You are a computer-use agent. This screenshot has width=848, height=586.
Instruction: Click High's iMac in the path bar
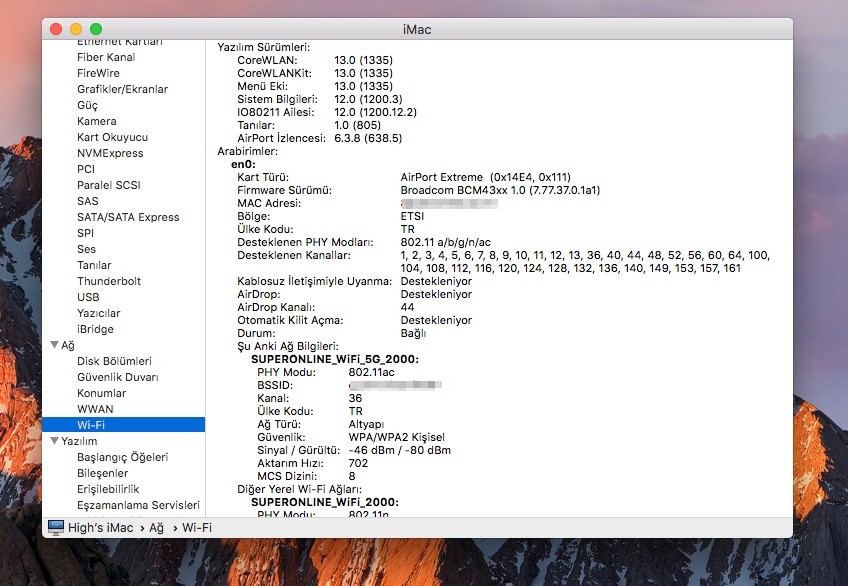101,527
